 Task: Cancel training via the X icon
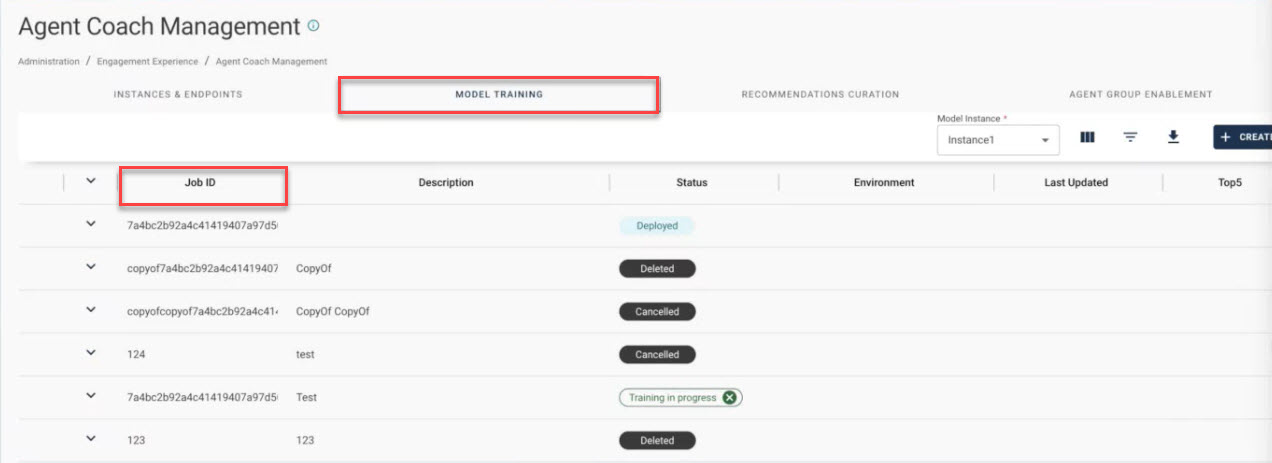pyautogui.click(x=730, y=398)
